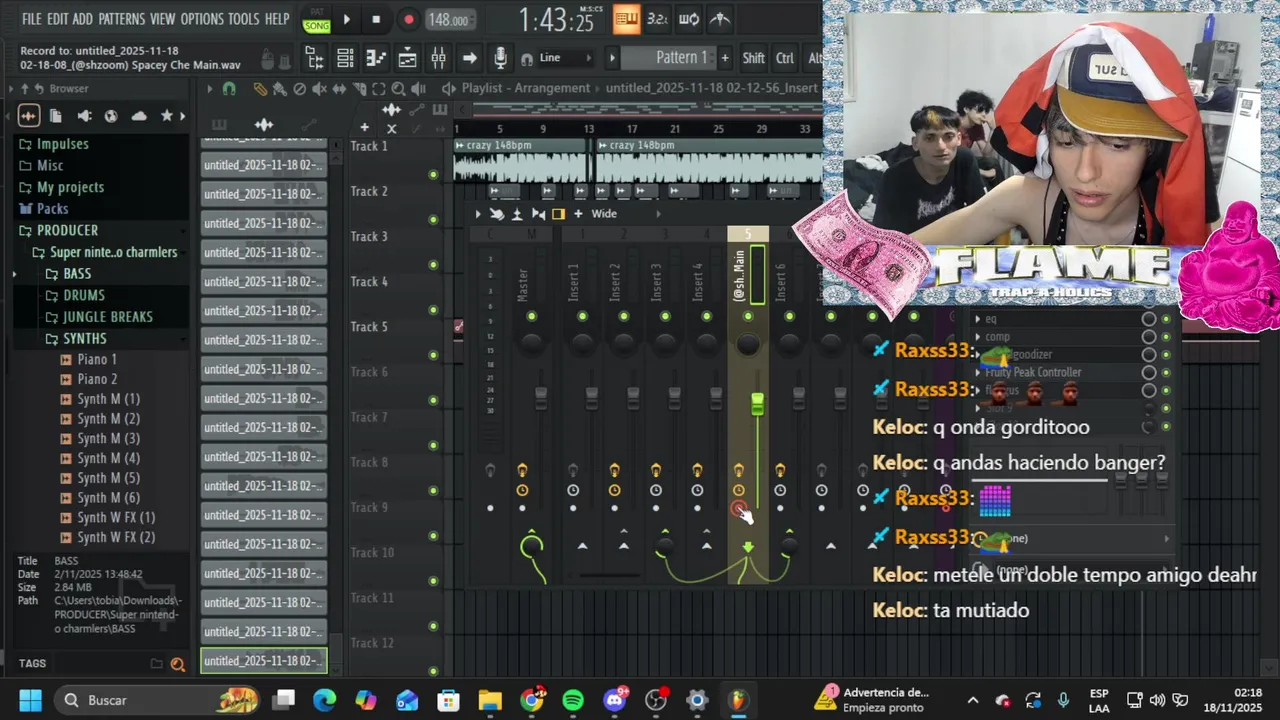Select the playlist snap magnet icon
Viewport: 1280px width, 720px height.
(229, 88)
